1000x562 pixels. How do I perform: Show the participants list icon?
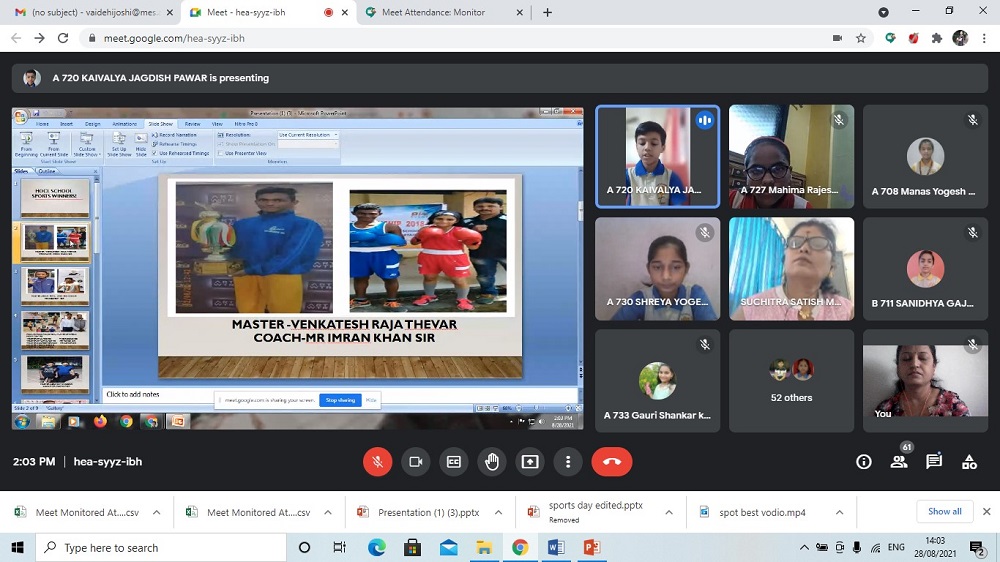pyautogui.click(x=899, y=462)
